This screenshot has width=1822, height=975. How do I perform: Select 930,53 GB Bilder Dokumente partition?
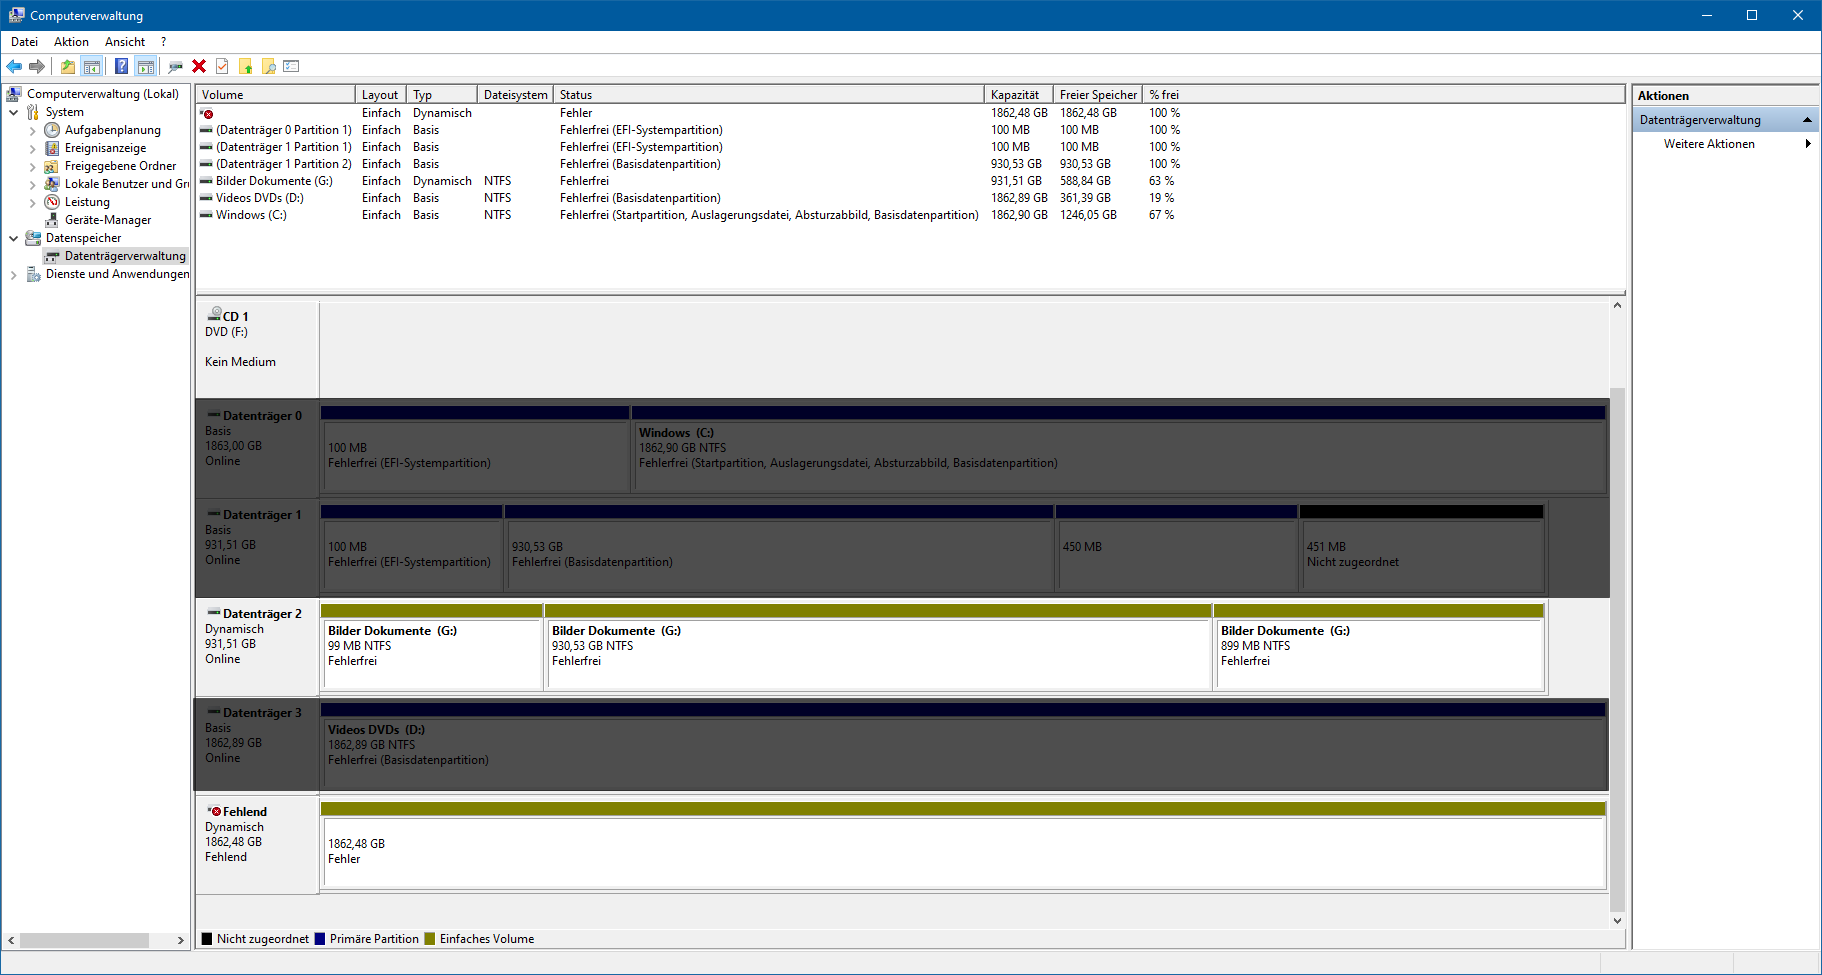(x=878, y=646)
